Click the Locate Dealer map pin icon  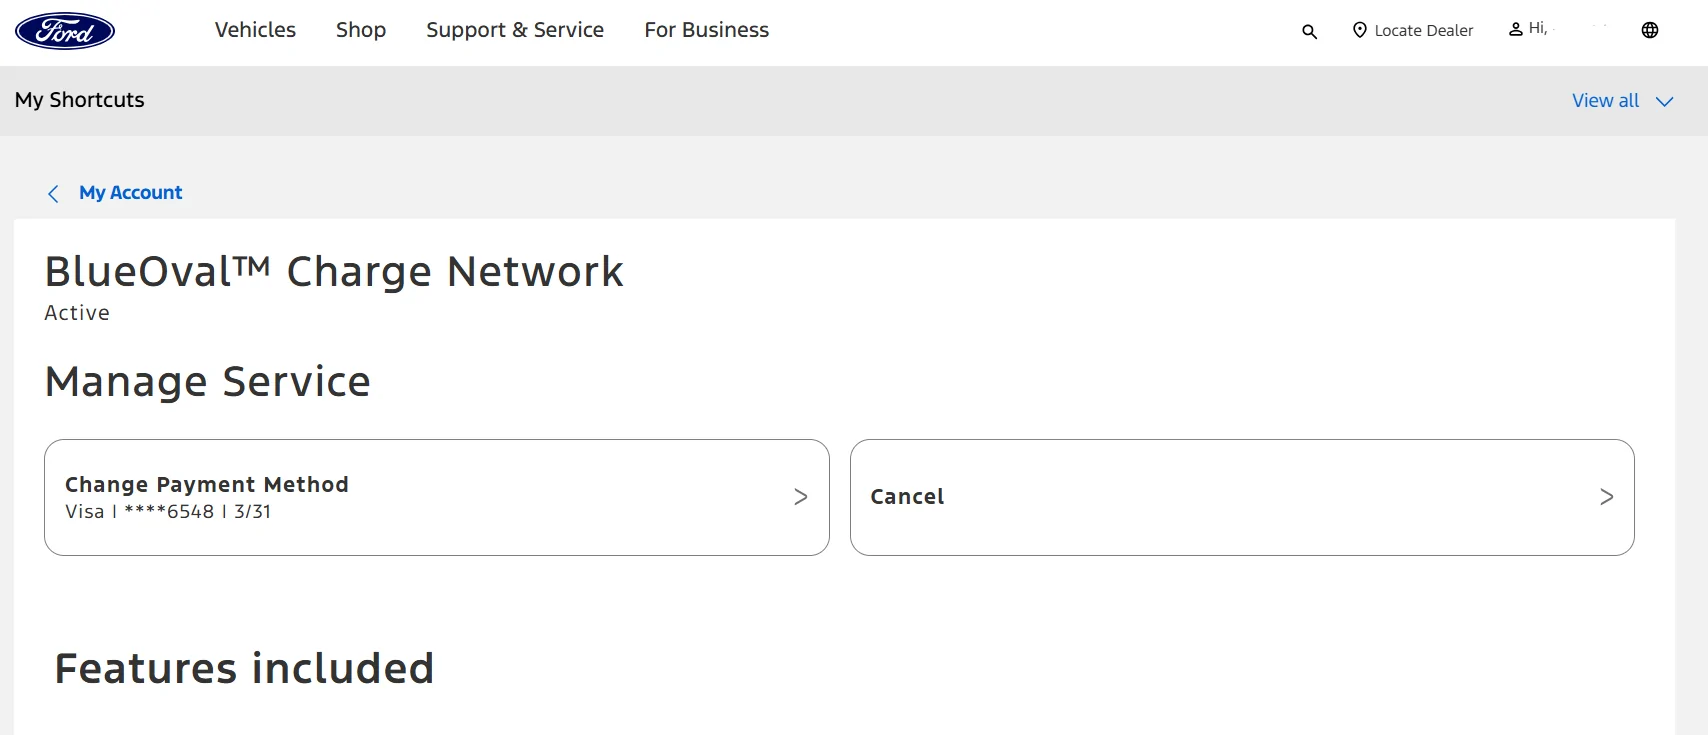[1359, 30]
